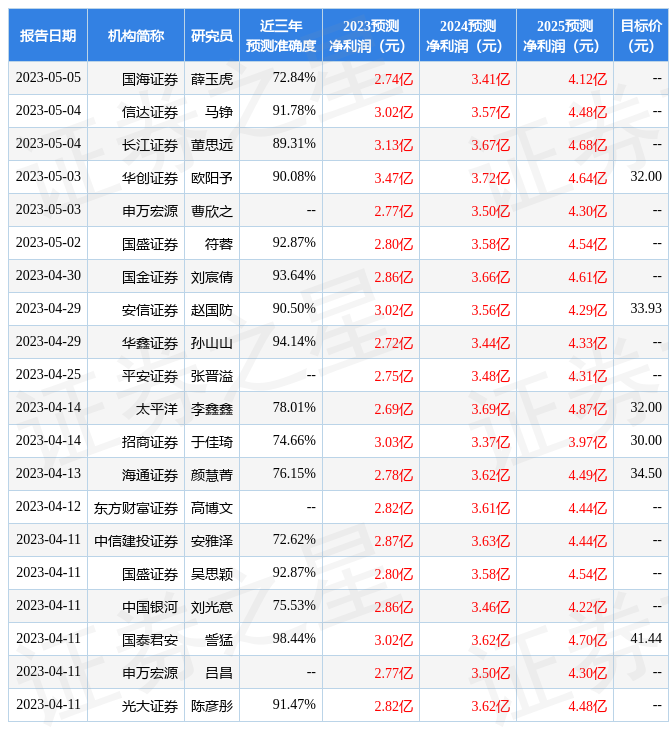Screen dimensions: 669x730
Task: Click researcher name 訾猛
Action: (219, 640)
